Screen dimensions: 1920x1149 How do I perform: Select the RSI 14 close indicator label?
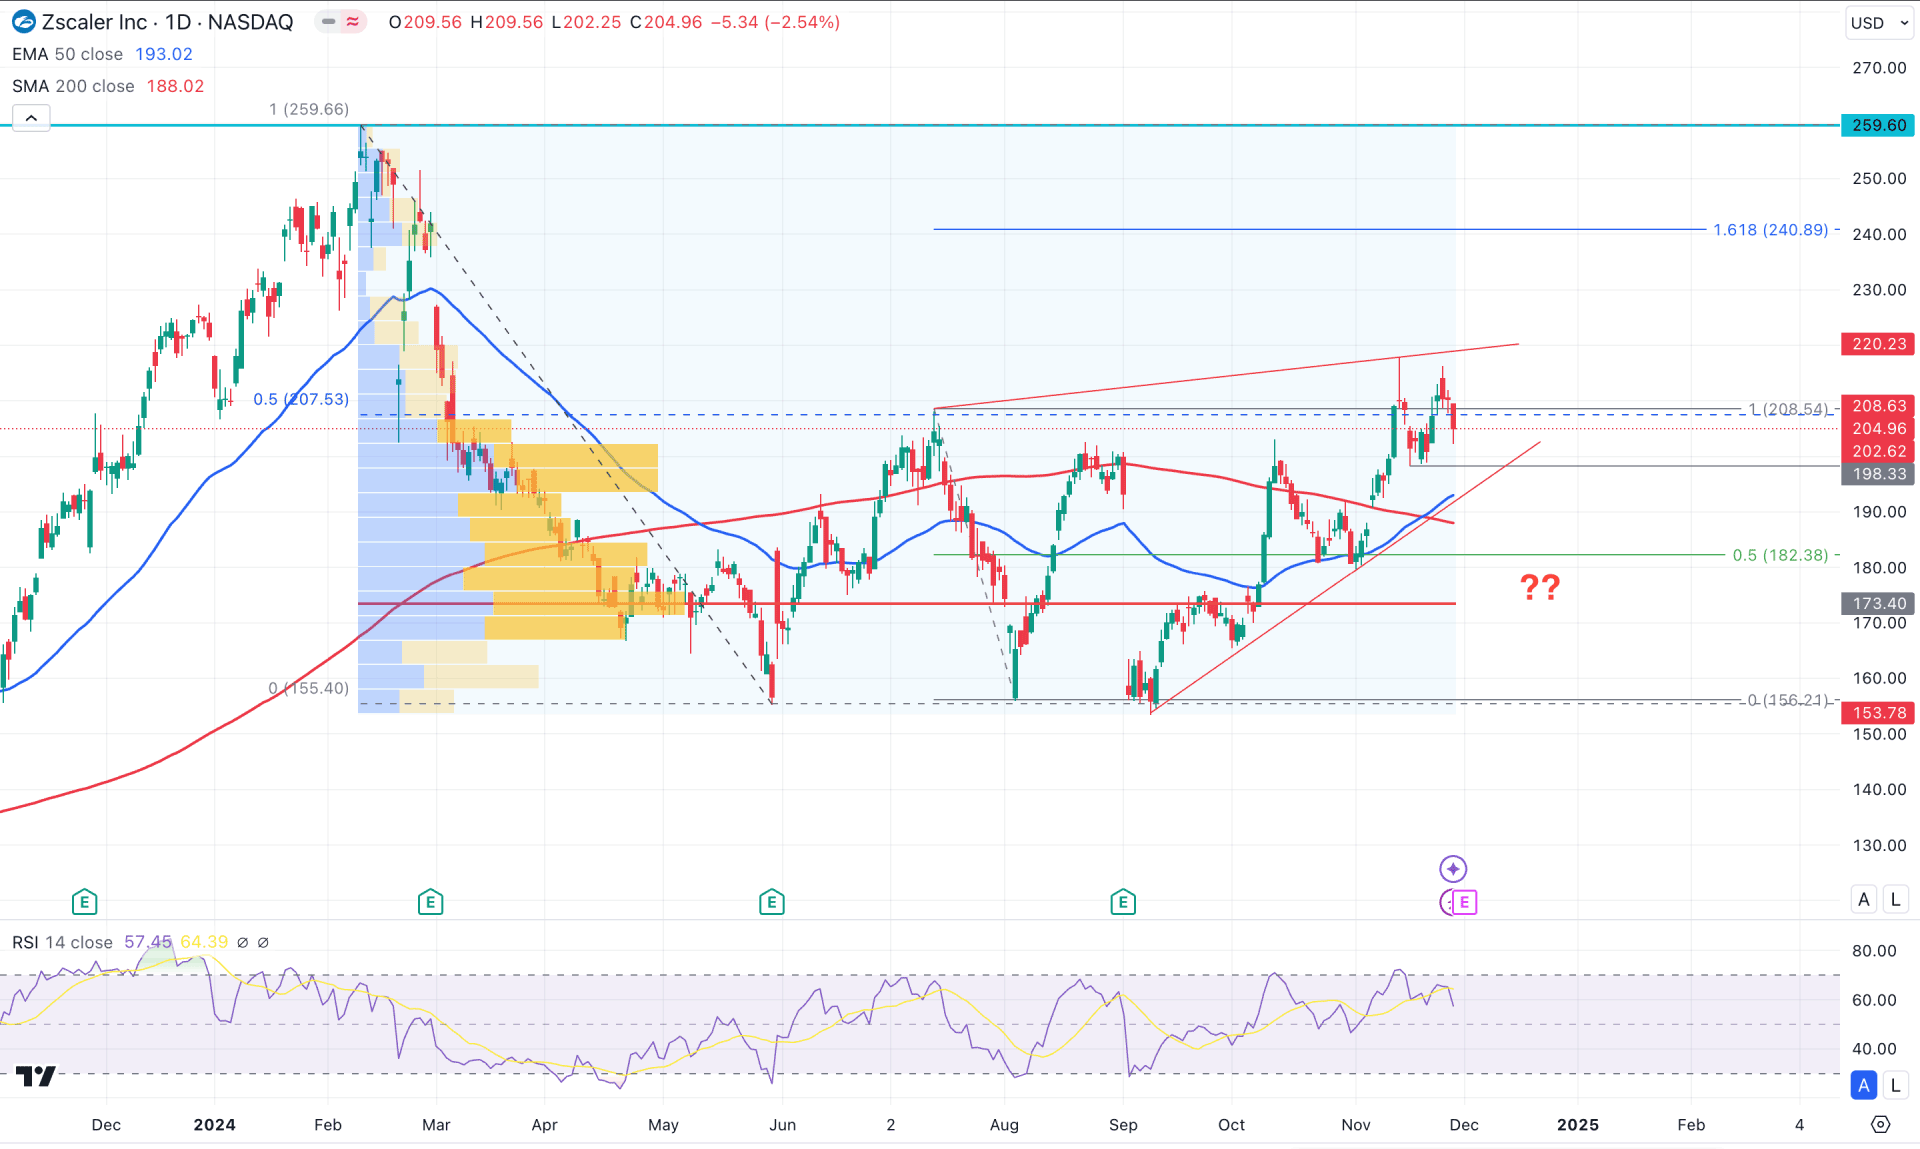pyautogui.click(x=62, y=942)
